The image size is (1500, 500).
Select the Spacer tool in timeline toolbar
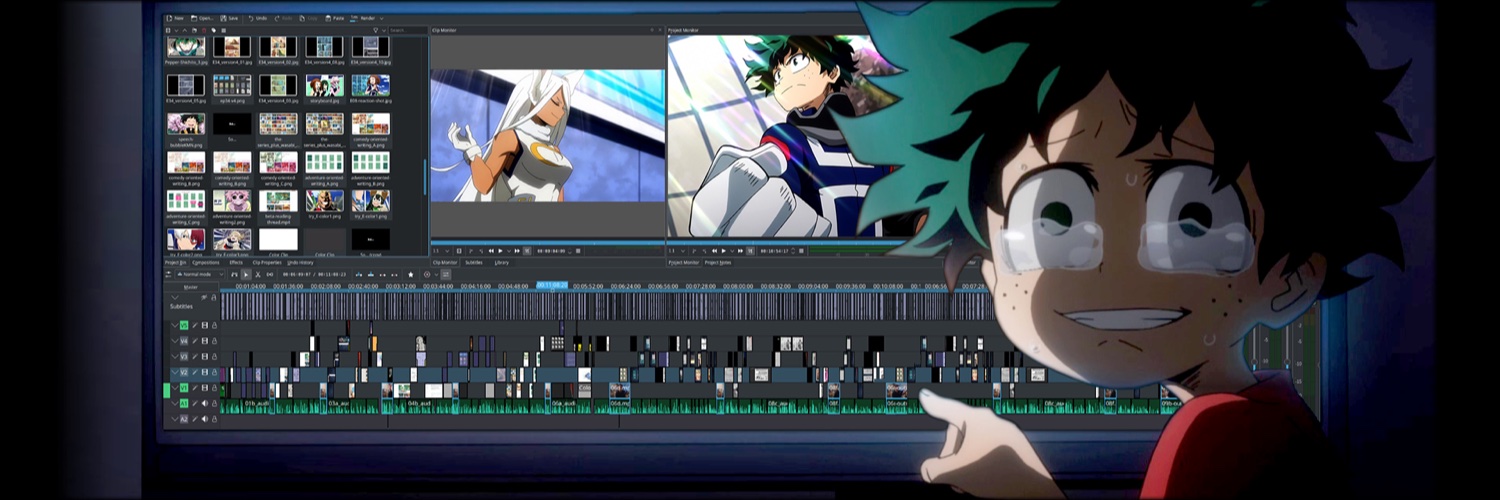270,274
